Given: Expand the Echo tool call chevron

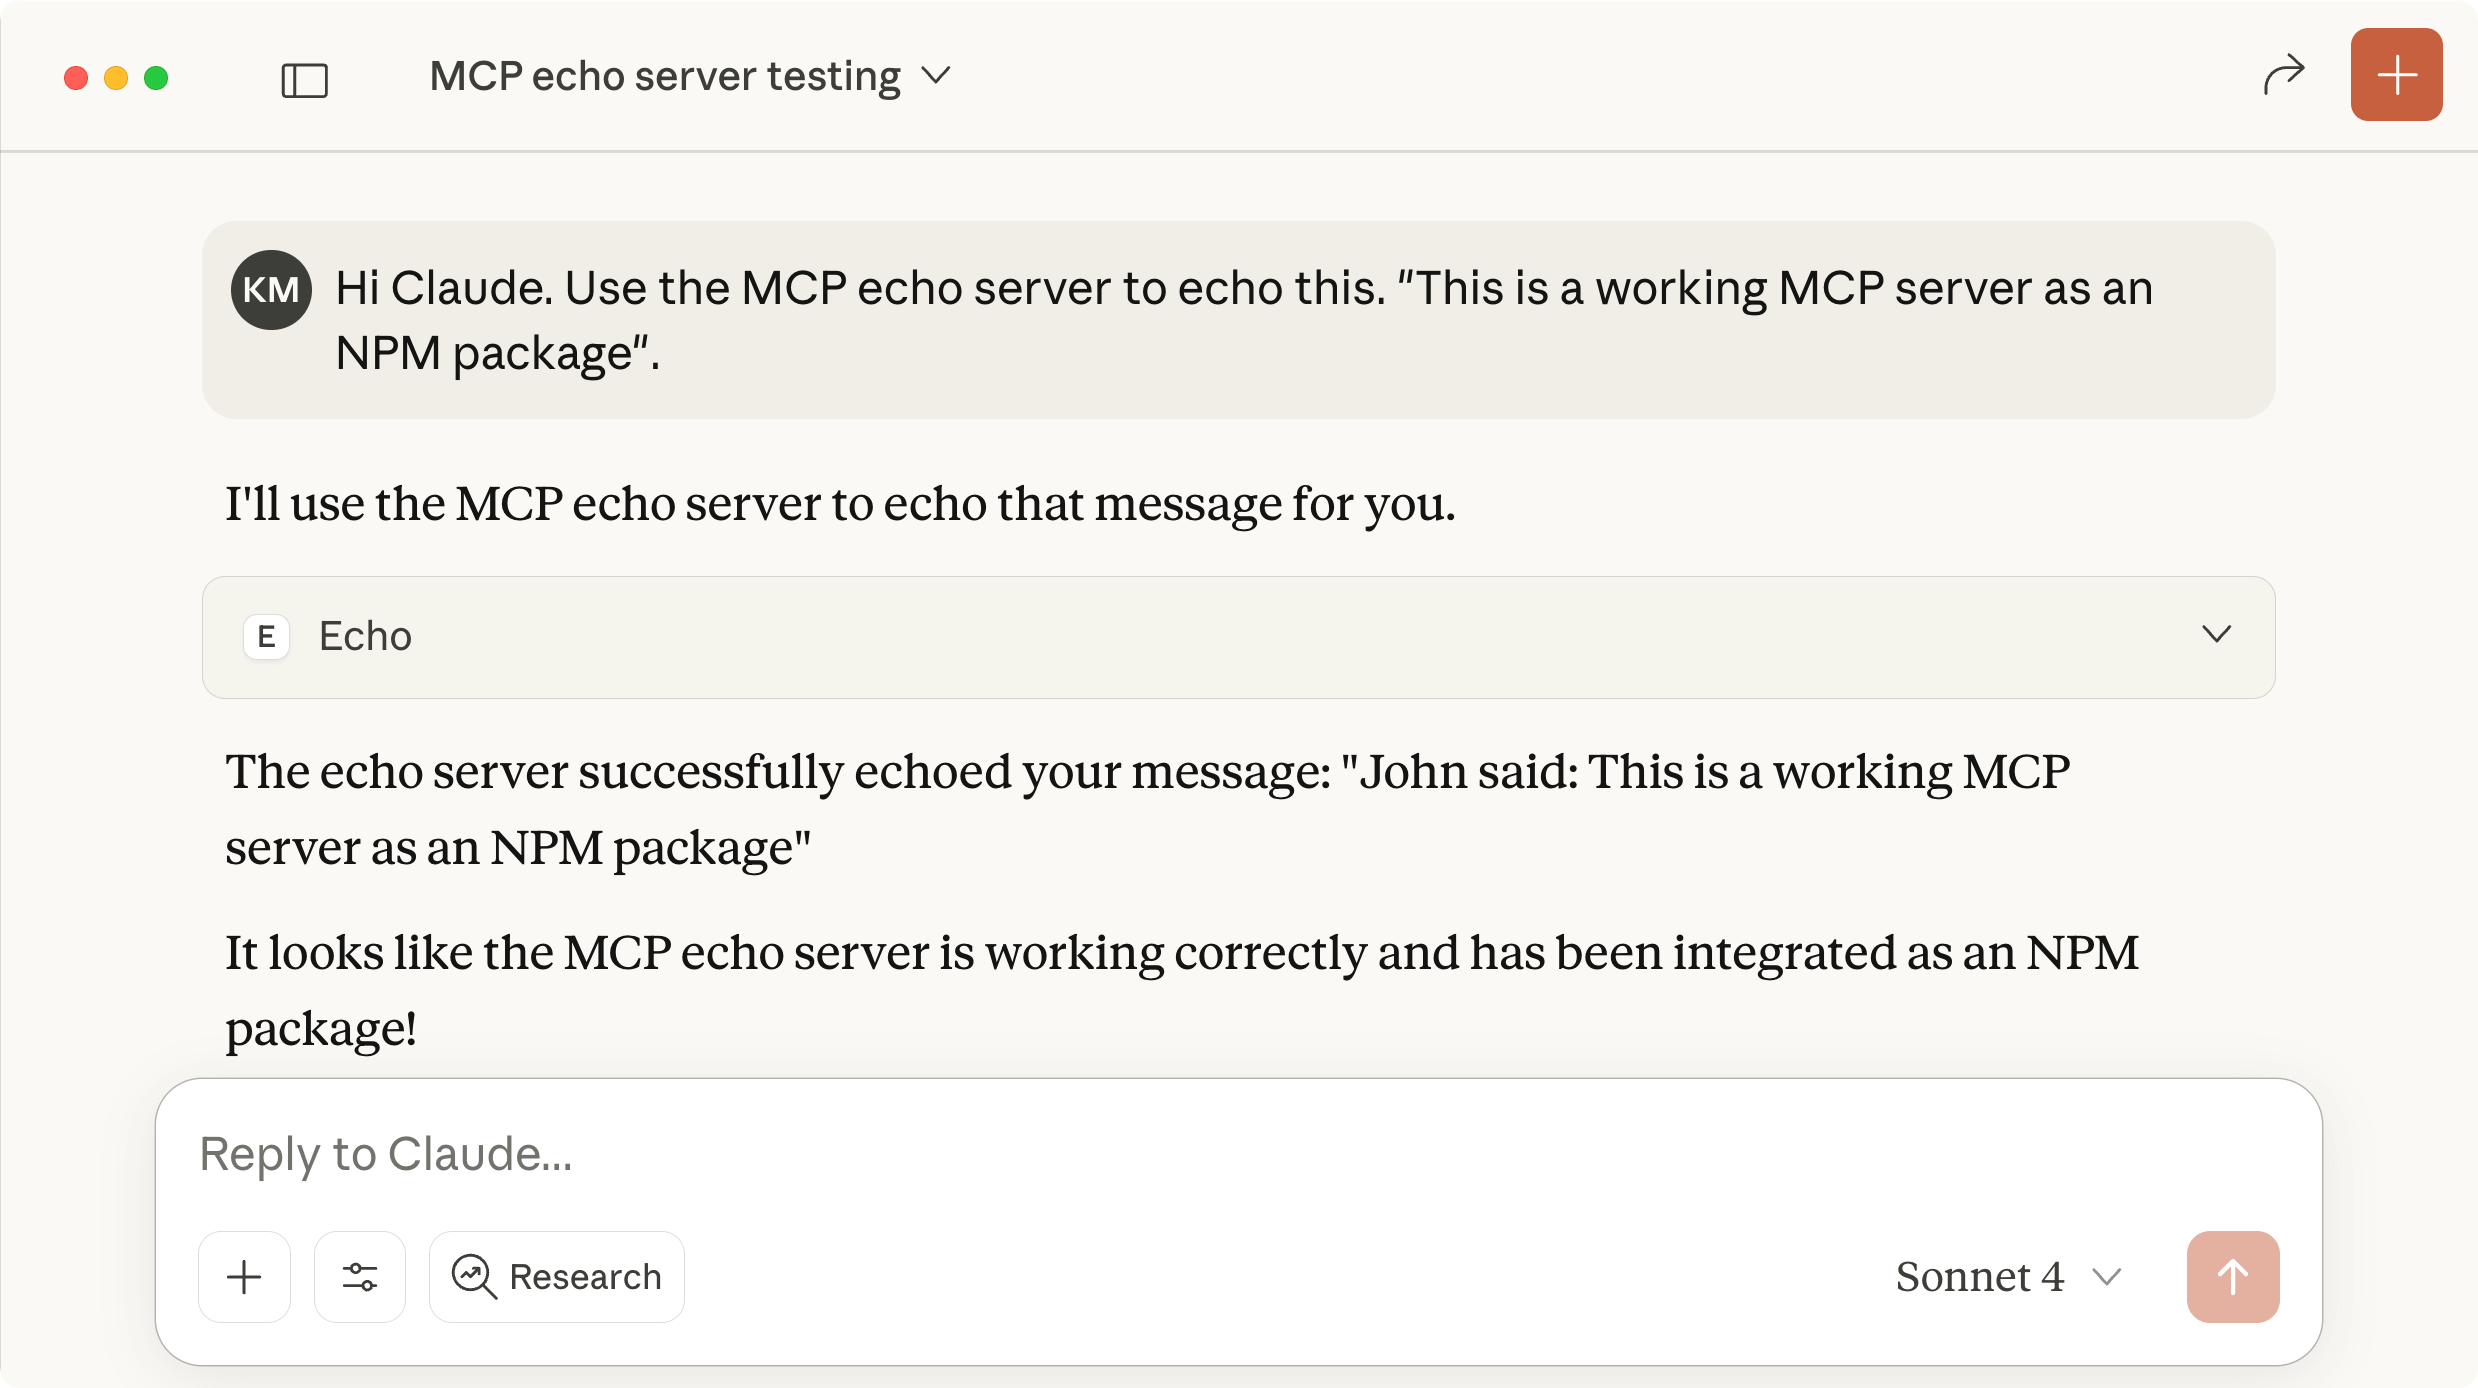Looking at the screenshot, I should point(2216,635).
